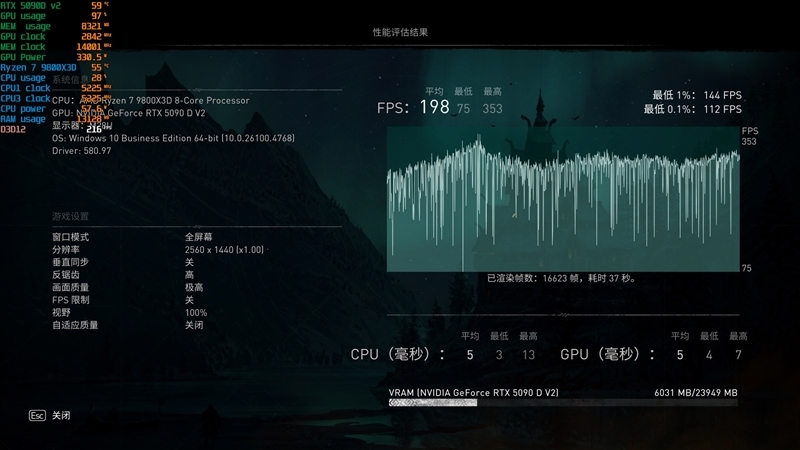Click the GPU（毫秒）label
Image resolution: width=800 pixels, height=450 pixels.
click(x=608, y=354)
